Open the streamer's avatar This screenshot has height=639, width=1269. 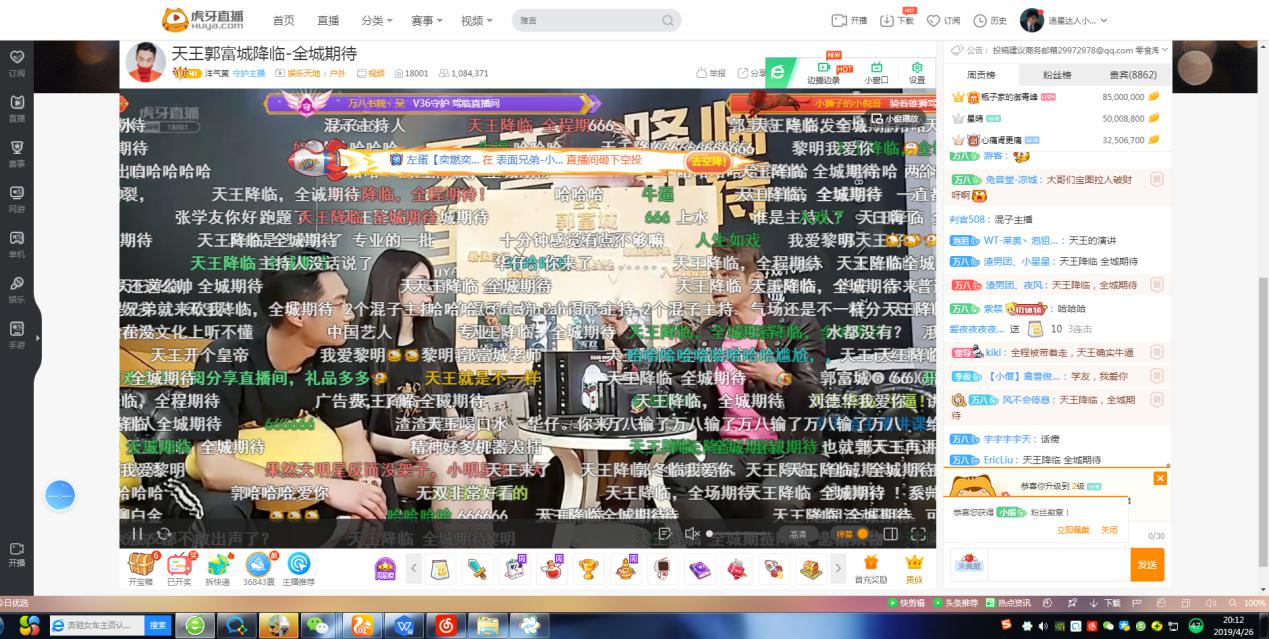point(146,63)
